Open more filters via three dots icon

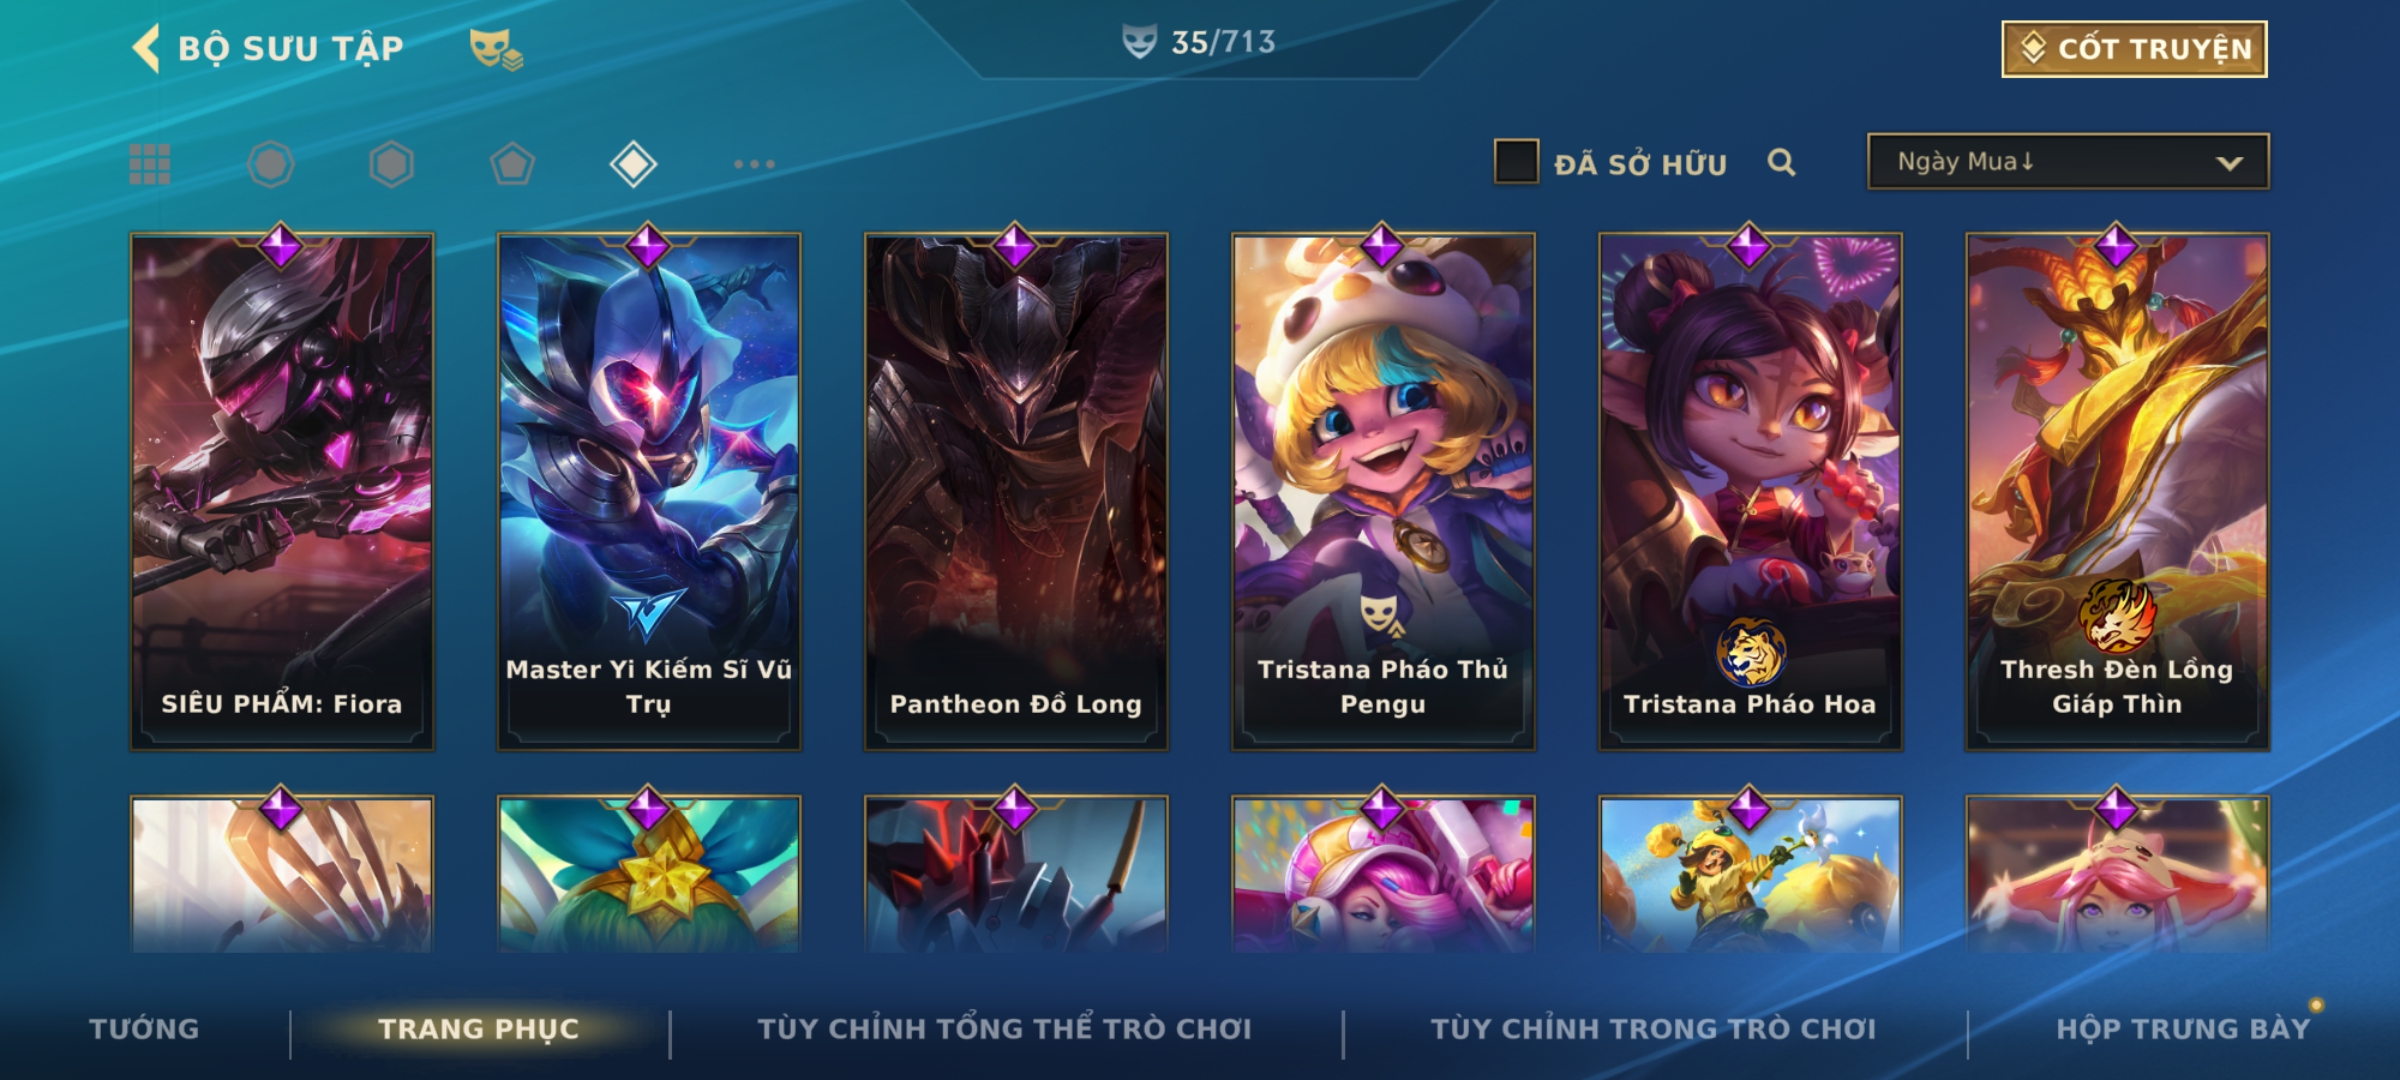coord(754,164)
